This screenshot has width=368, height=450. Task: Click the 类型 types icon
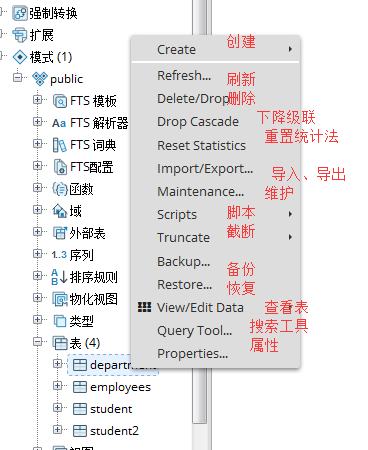click(60, 321)
